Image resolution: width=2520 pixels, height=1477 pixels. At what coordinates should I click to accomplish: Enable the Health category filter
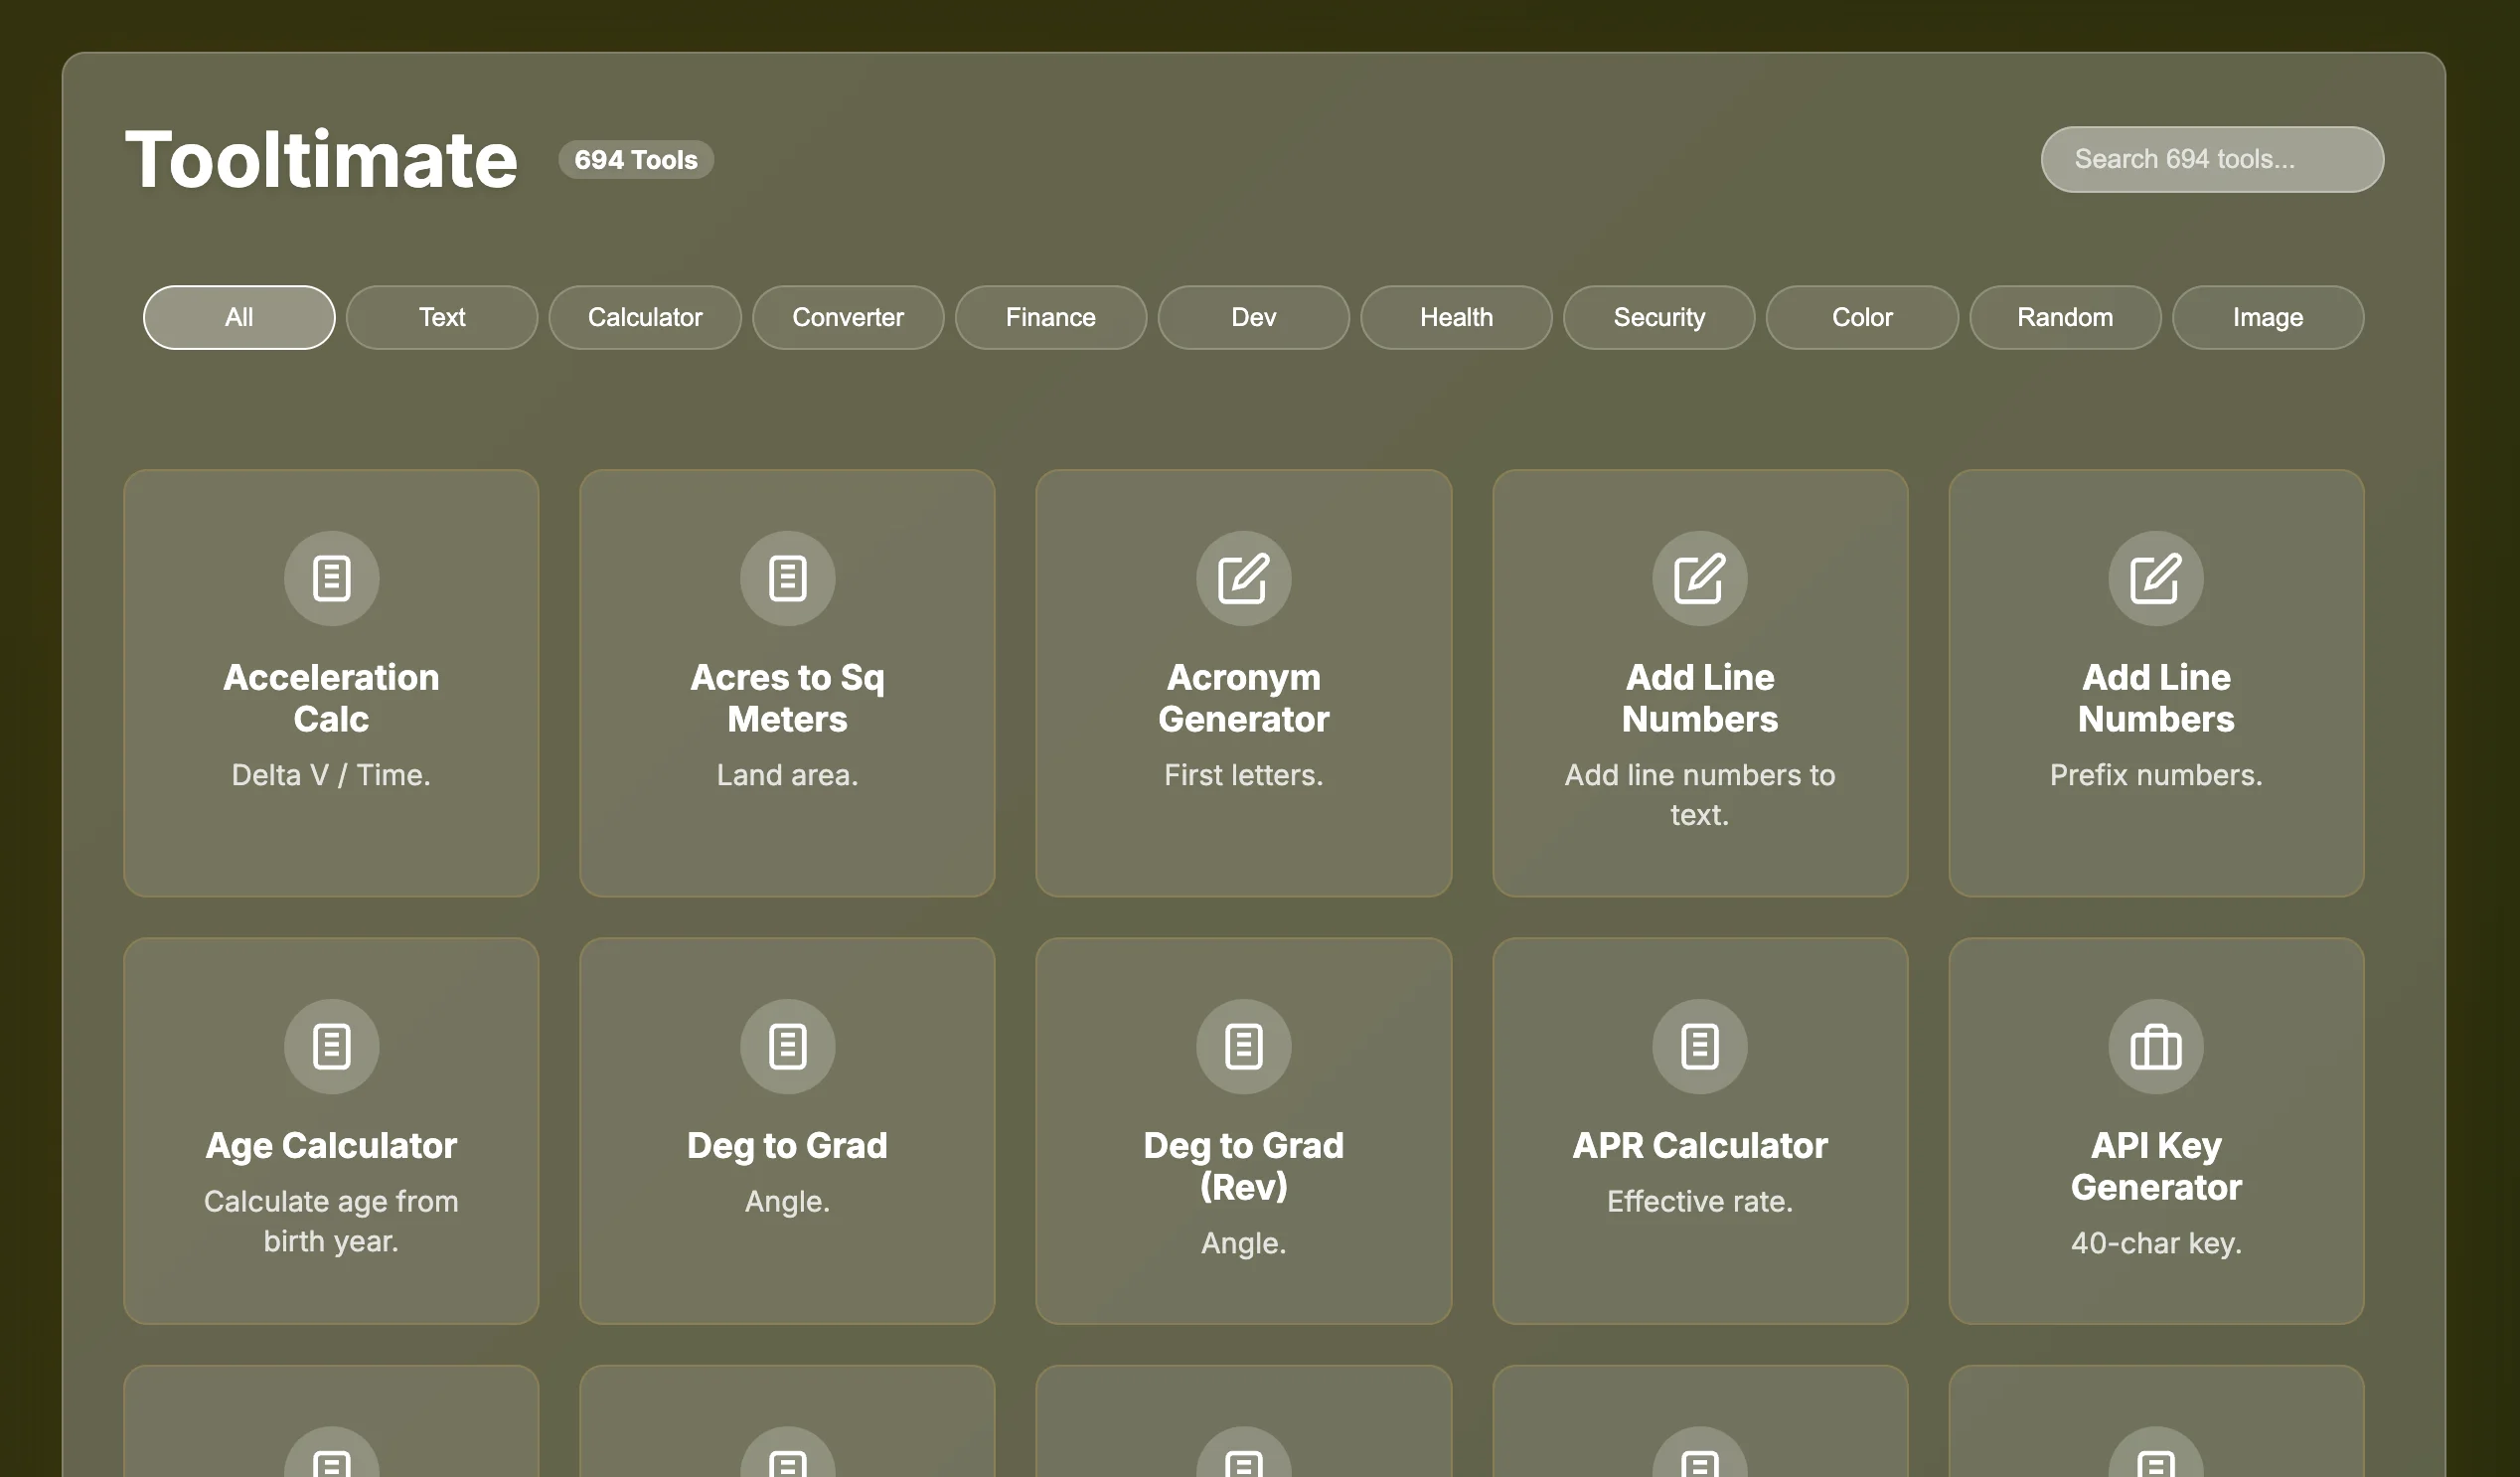[x=1456, y=317]
